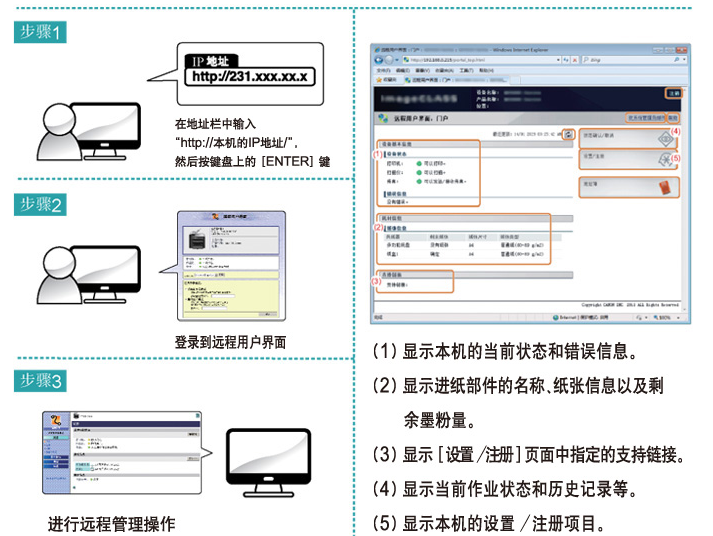The height and width of the screenshot is (536, 713).
Task: Open the 编辑(E) menu
Action: [403, 70]
